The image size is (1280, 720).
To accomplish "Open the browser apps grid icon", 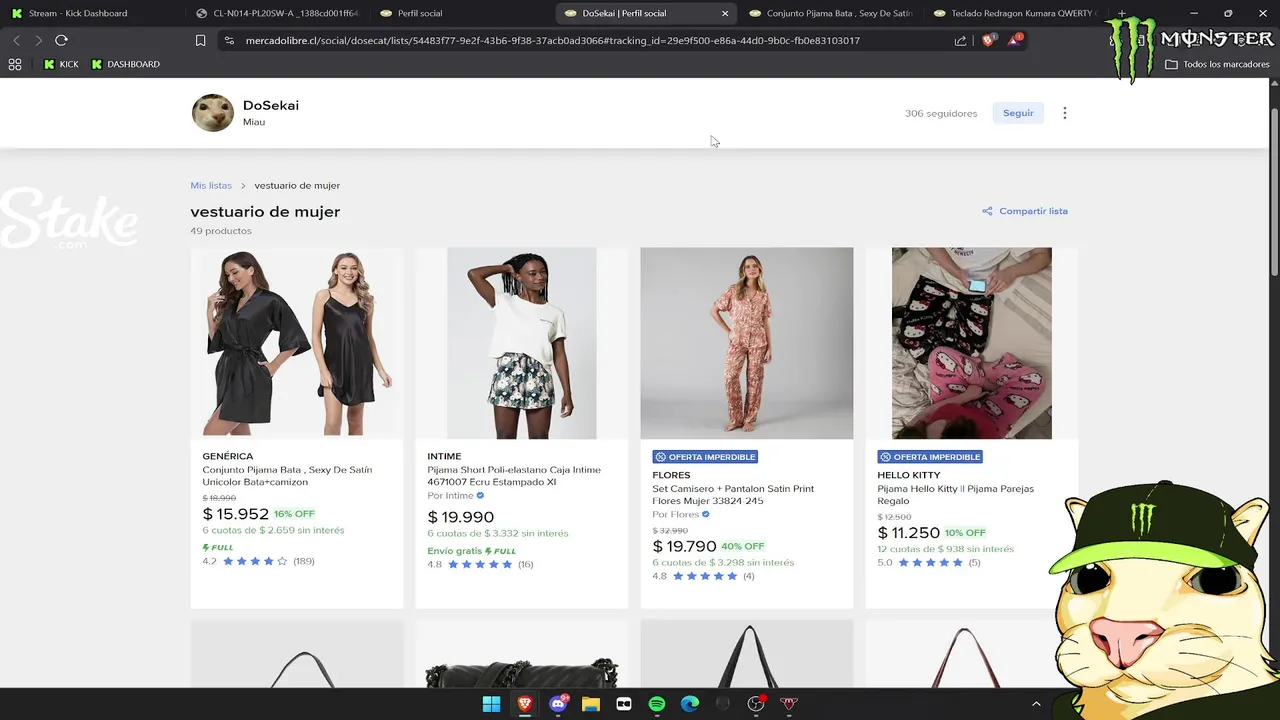I will pyautogui.click(x=15, y=64).
